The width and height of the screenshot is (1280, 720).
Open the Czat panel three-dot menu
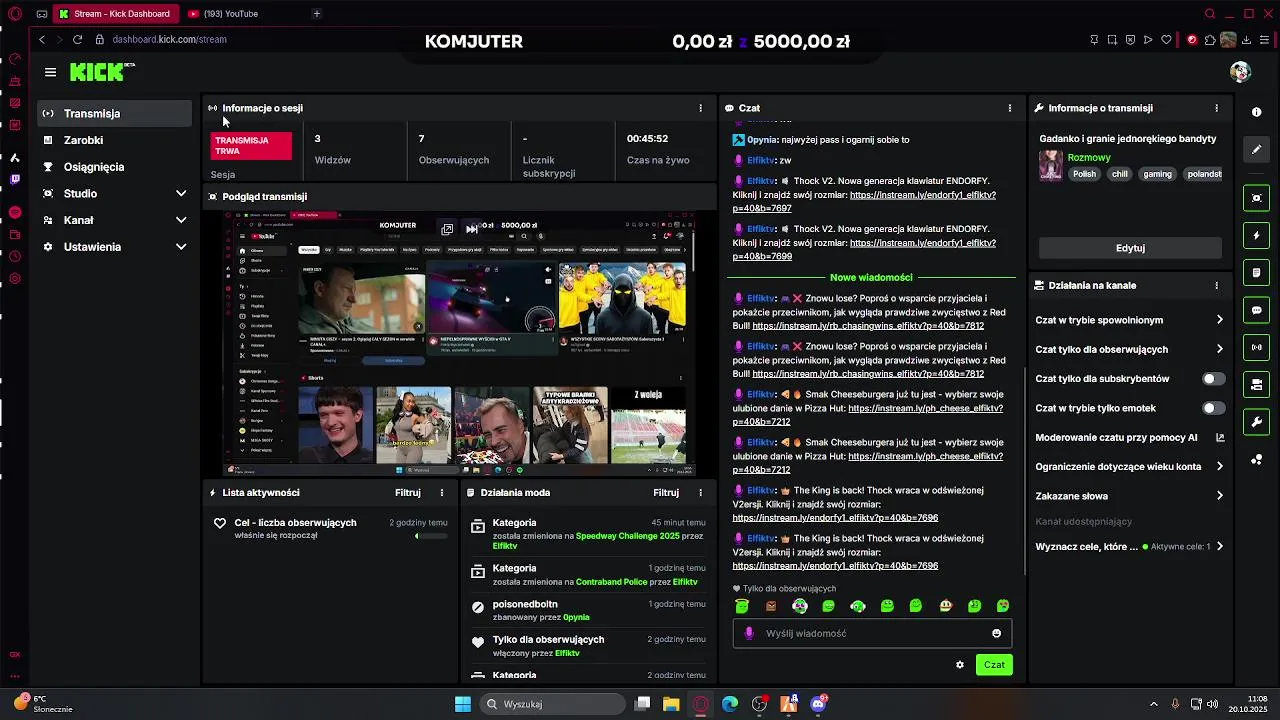(x=1010, y=108)
